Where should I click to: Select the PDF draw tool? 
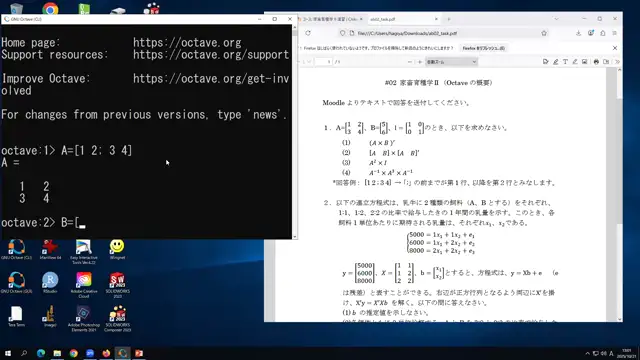coord(575,62)
